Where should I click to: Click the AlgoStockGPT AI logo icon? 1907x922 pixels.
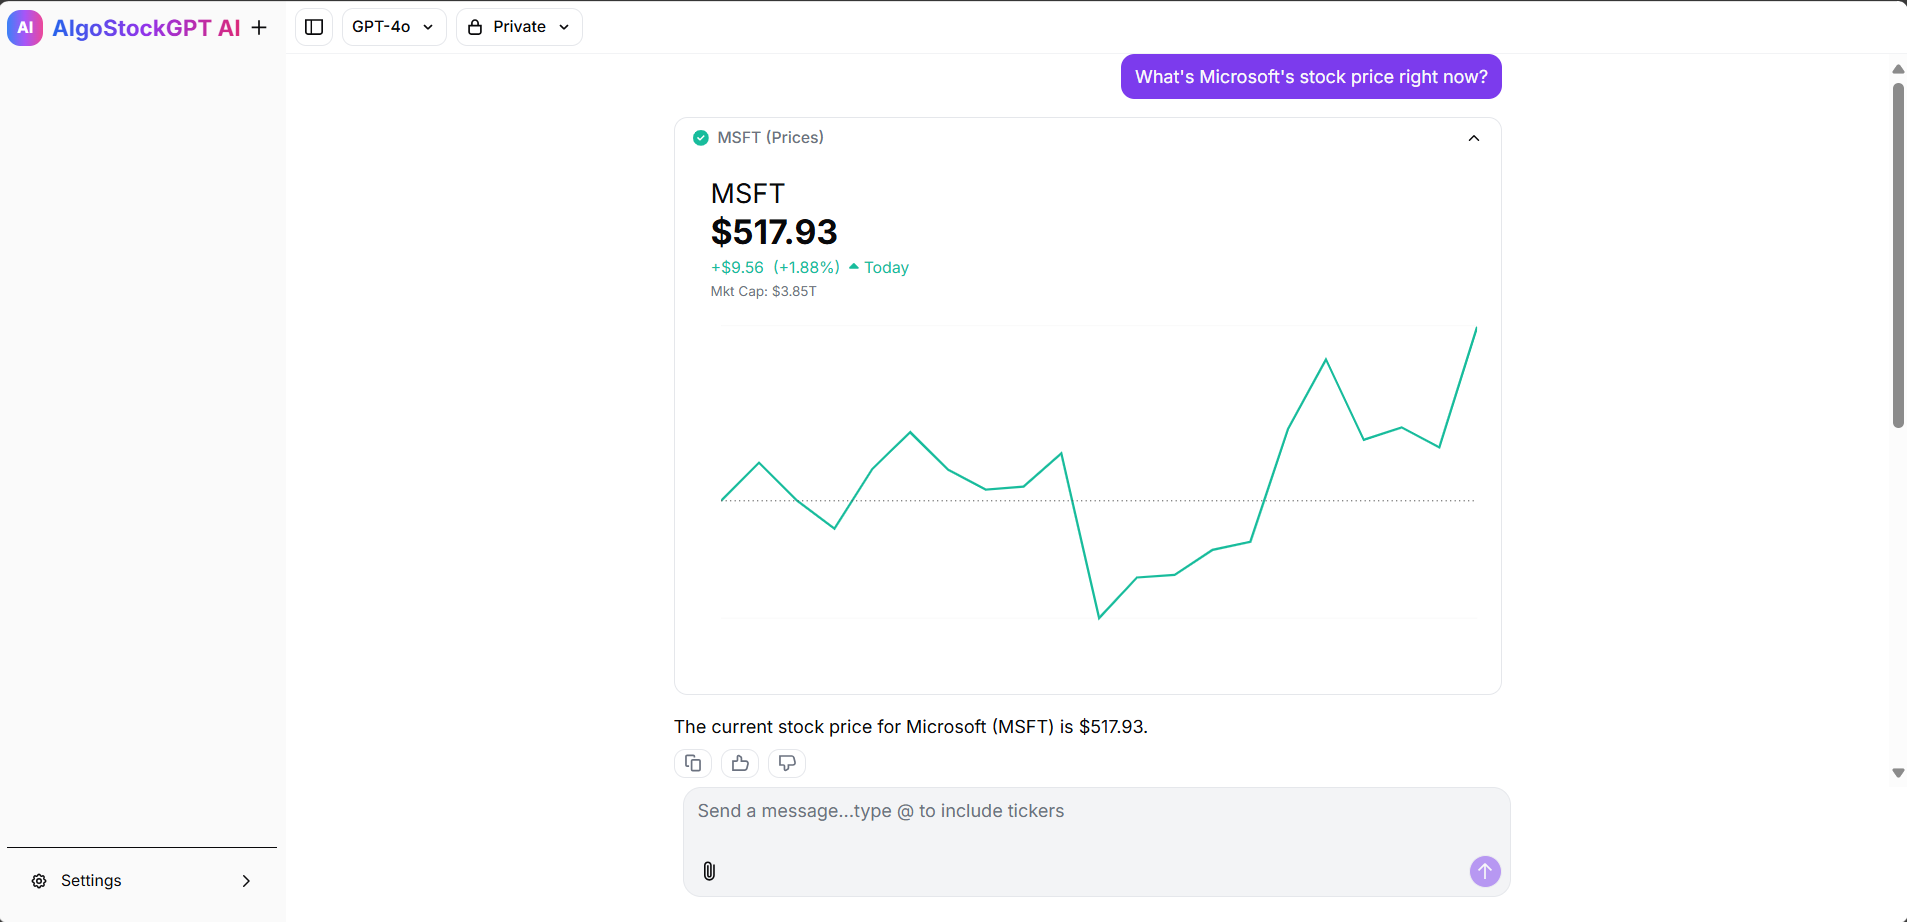coord(25,28)
